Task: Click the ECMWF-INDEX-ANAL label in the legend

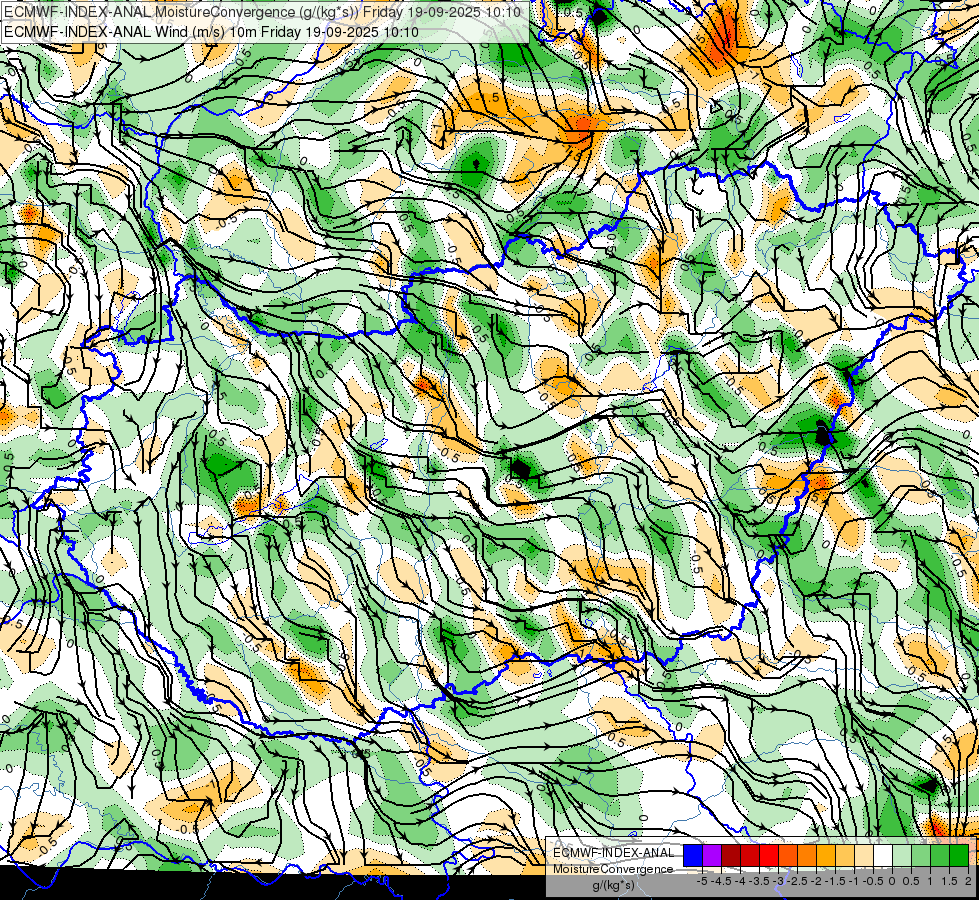Action: coord(613,853)
